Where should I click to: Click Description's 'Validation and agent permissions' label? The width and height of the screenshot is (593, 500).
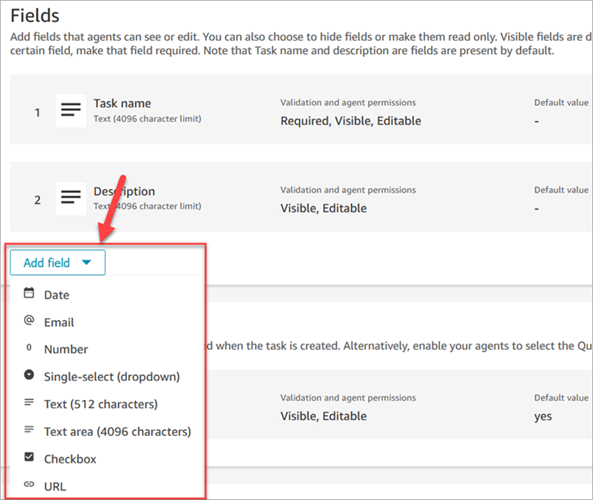point(348,190)
